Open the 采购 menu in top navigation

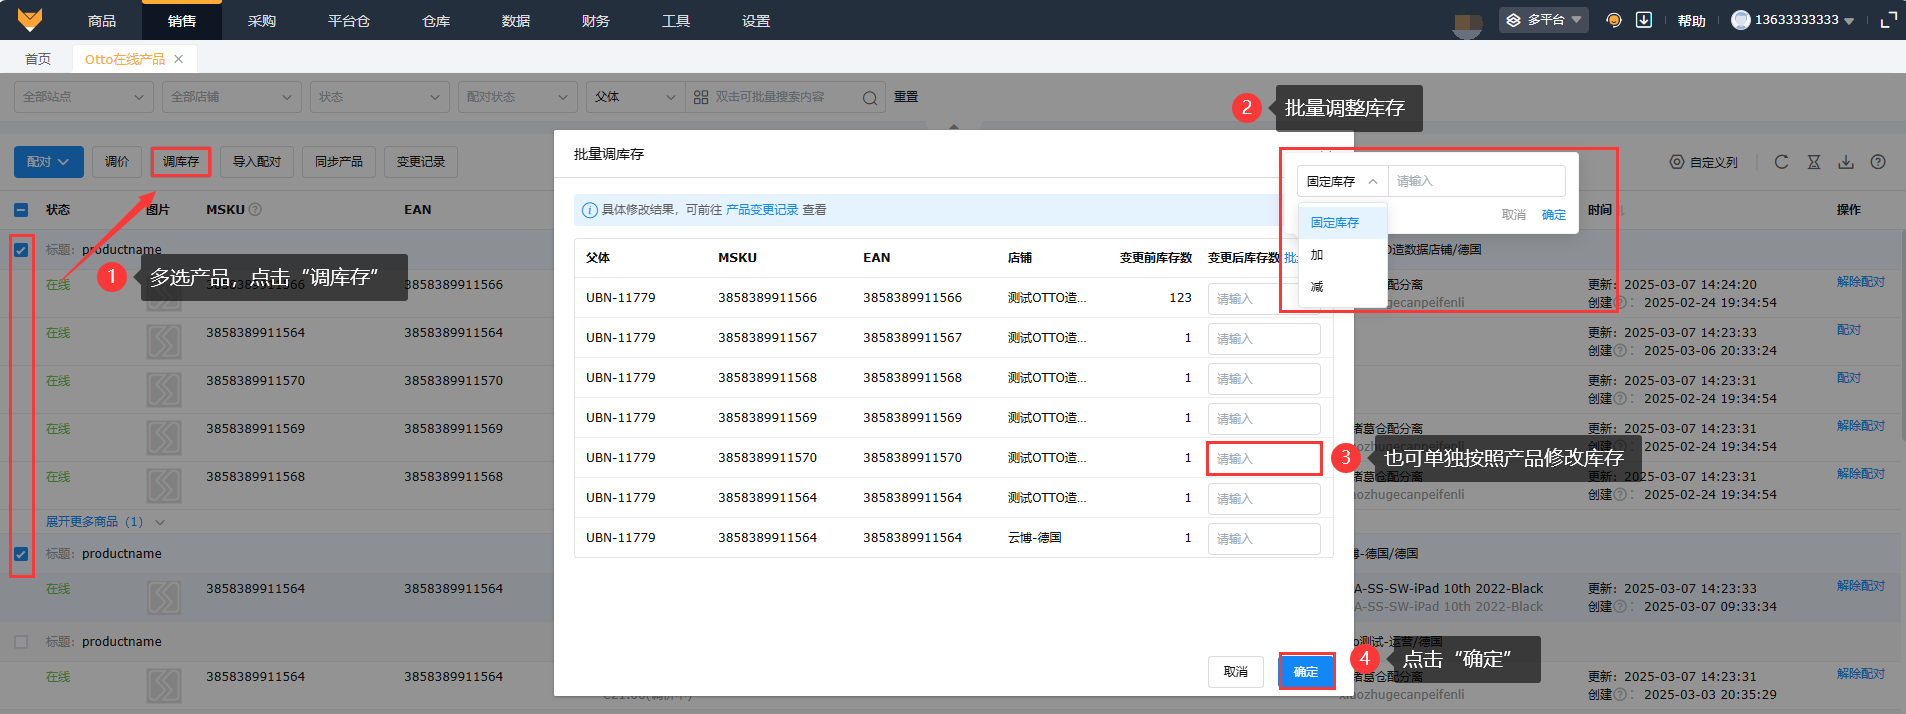point(262,21)
